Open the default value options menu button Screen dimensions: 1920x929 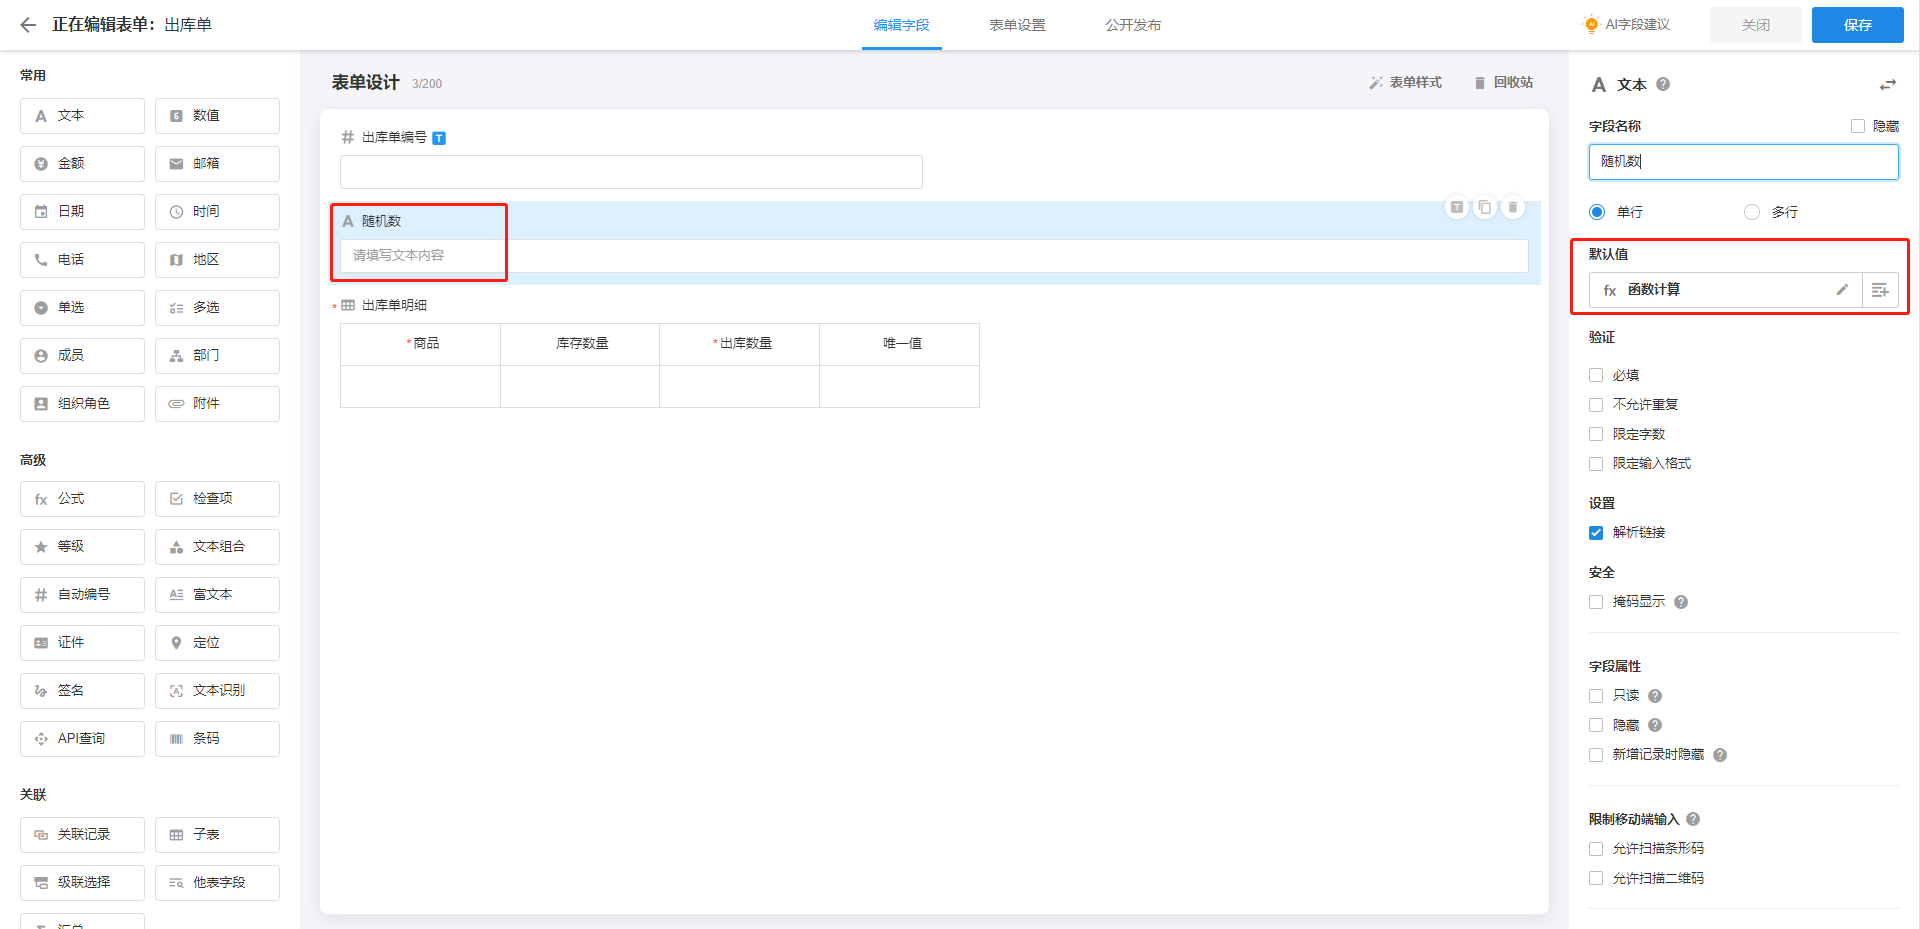[1880, 290]
